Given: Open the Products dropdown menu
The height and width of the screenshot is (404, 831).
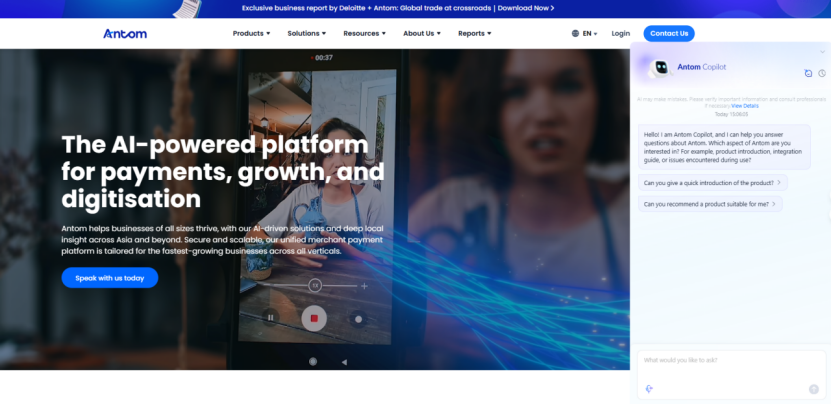Looking at the screenshot, I should [x=251, y=33].
